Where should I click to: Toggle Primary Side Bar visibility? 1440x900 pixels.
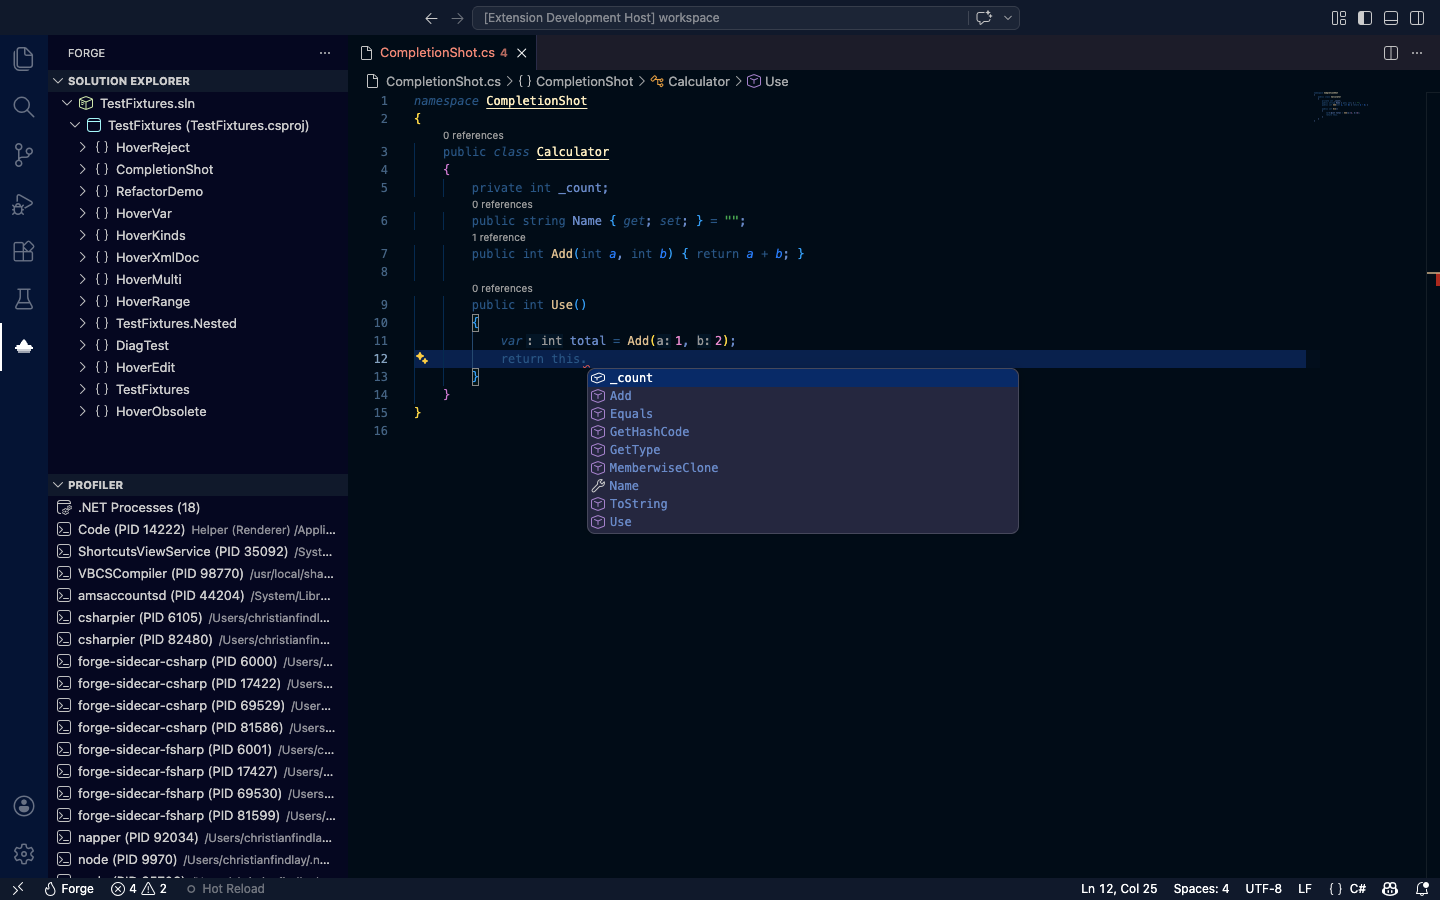(1365, 18)
